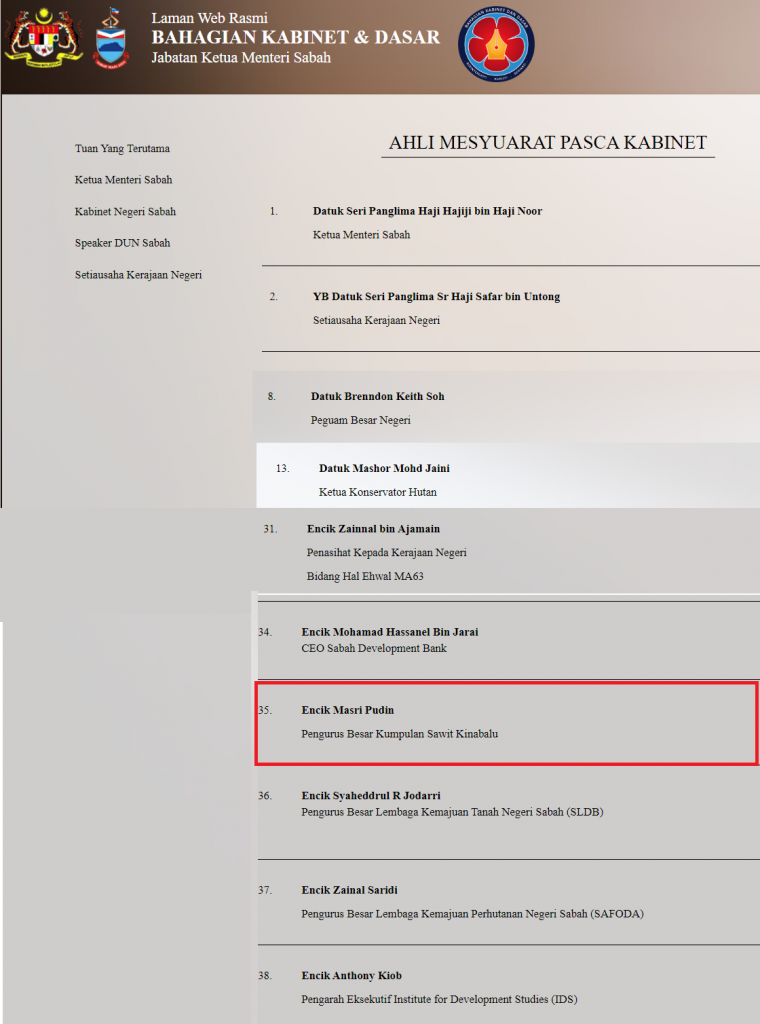Click the AHLI MESYUARAT PASCA KABINET heading
The width and height of the screenshot is (760, 1024).
click(548, 142)
